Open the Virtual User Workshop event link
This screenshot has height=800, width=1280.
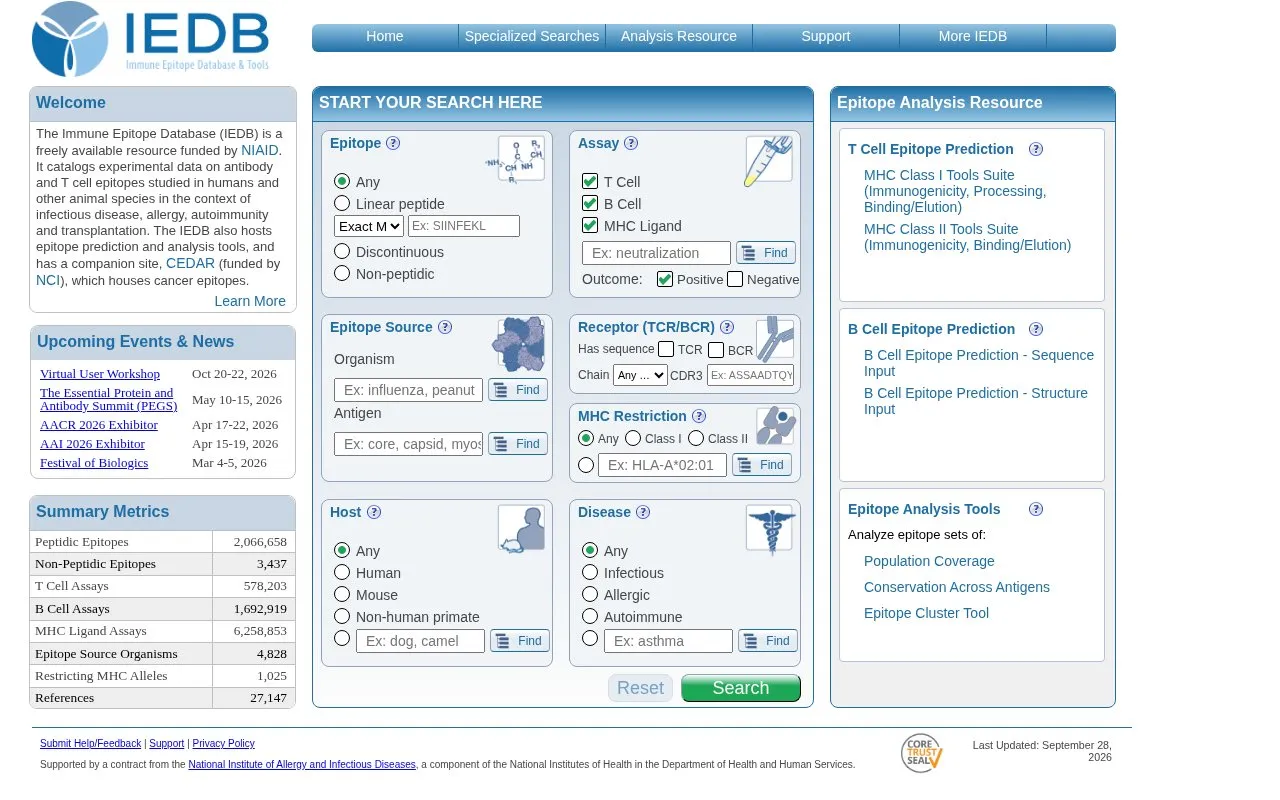(100, 374)
